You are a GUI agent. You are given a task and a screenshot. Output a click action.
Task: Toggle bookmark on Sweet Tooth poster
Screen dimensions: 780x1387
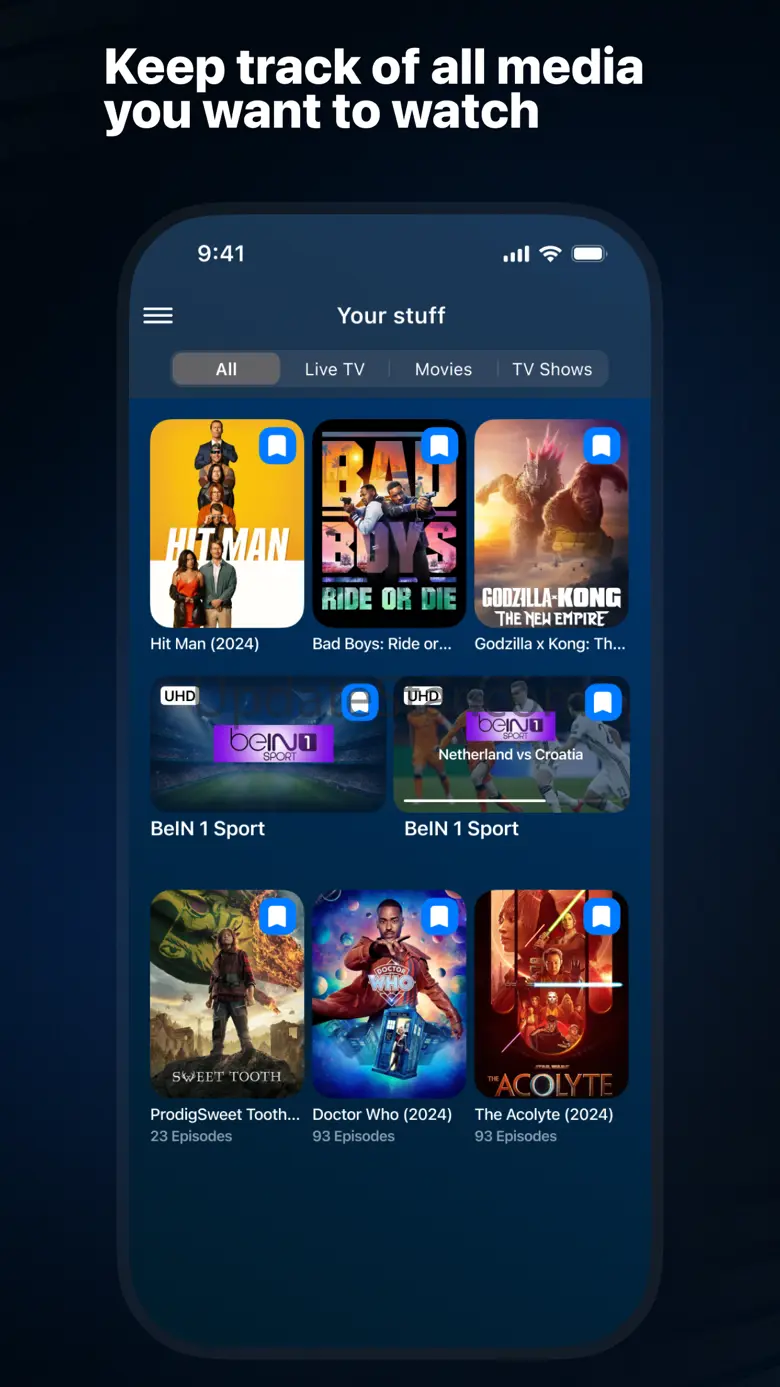[x=277, y=916]
